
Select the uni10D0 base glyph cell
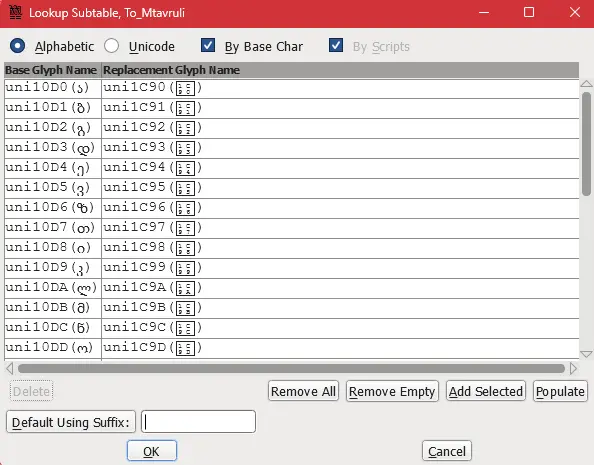53,88
